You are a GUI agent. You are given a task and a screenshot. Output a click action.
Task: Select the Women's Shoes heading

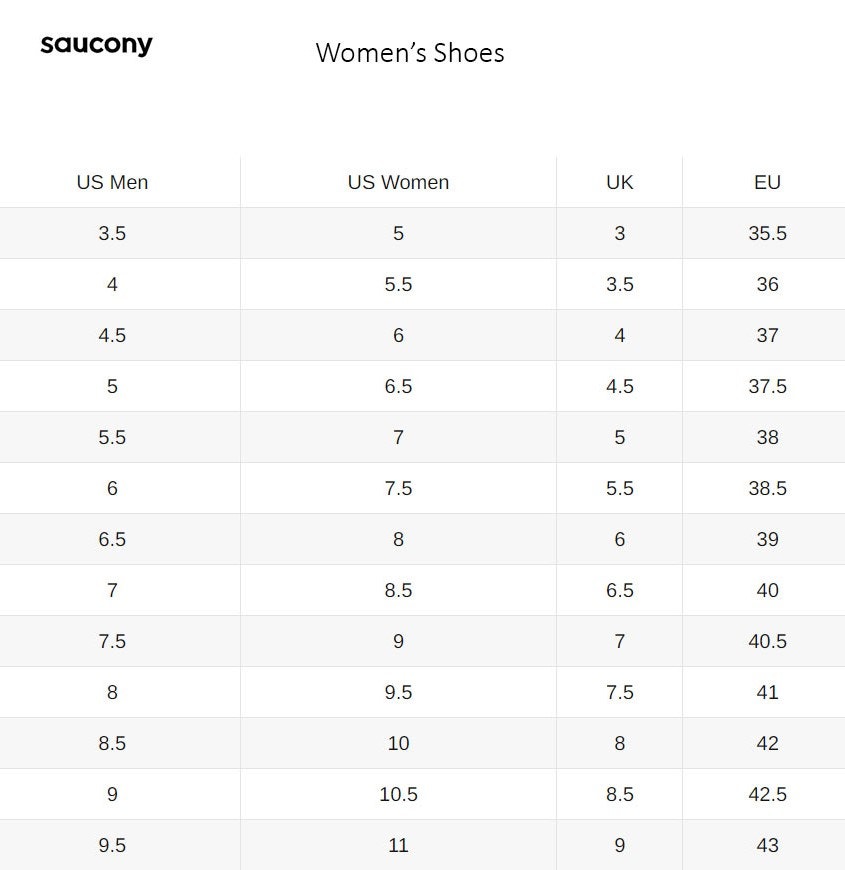pos(410,53)
